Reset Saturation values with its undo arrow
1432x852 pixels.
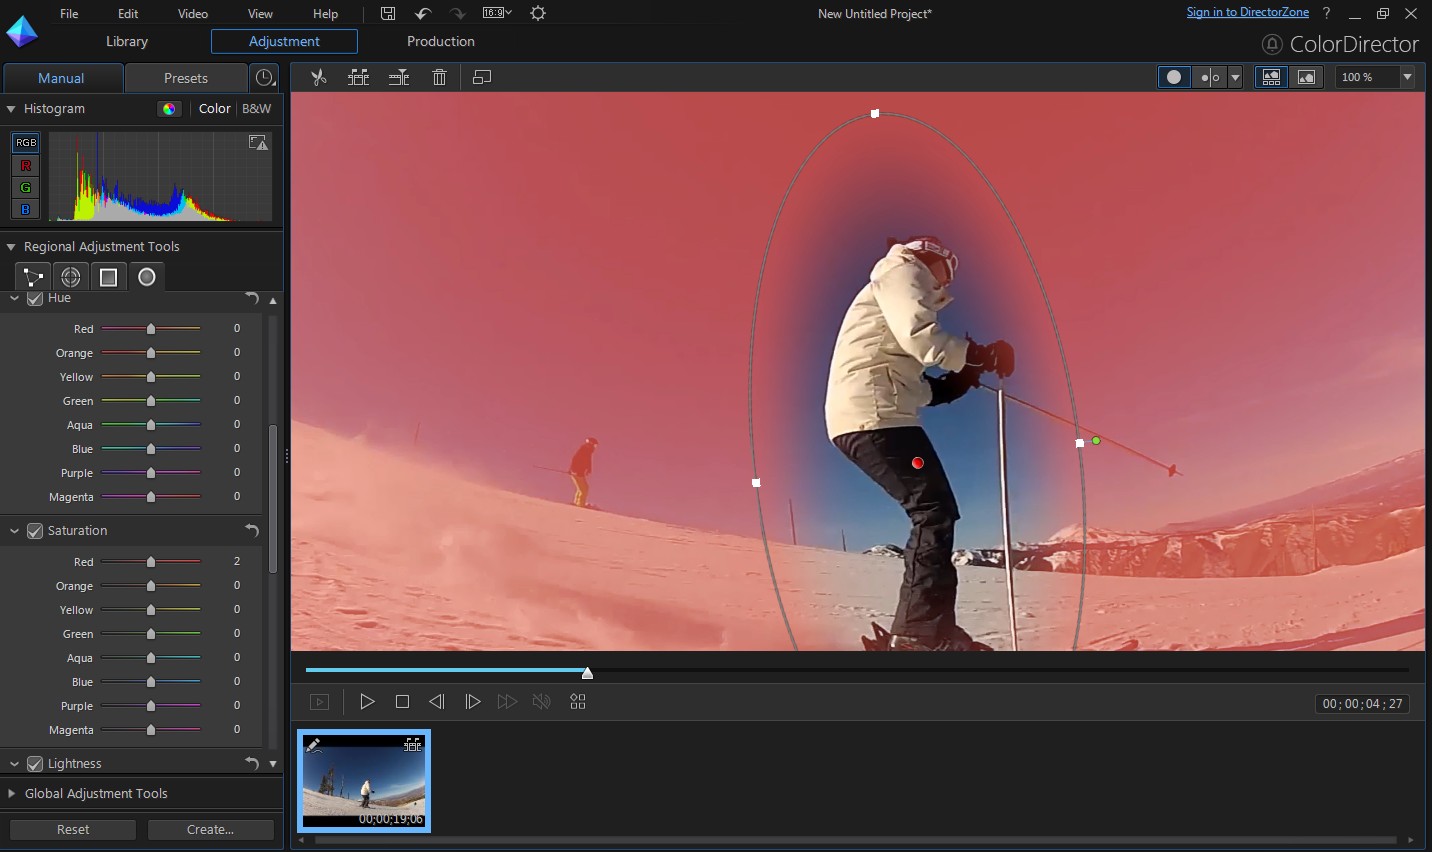(x=252, y=530)
